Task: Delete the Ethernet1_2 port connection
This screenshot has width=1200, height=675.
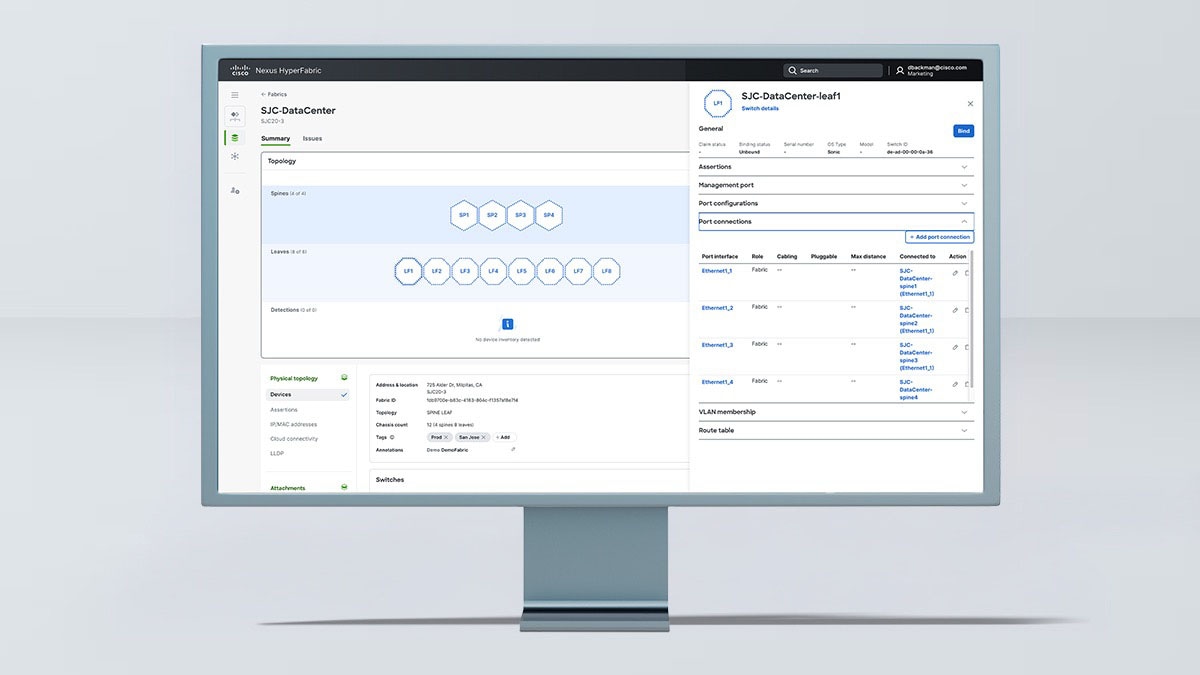Action: (967, 309)
